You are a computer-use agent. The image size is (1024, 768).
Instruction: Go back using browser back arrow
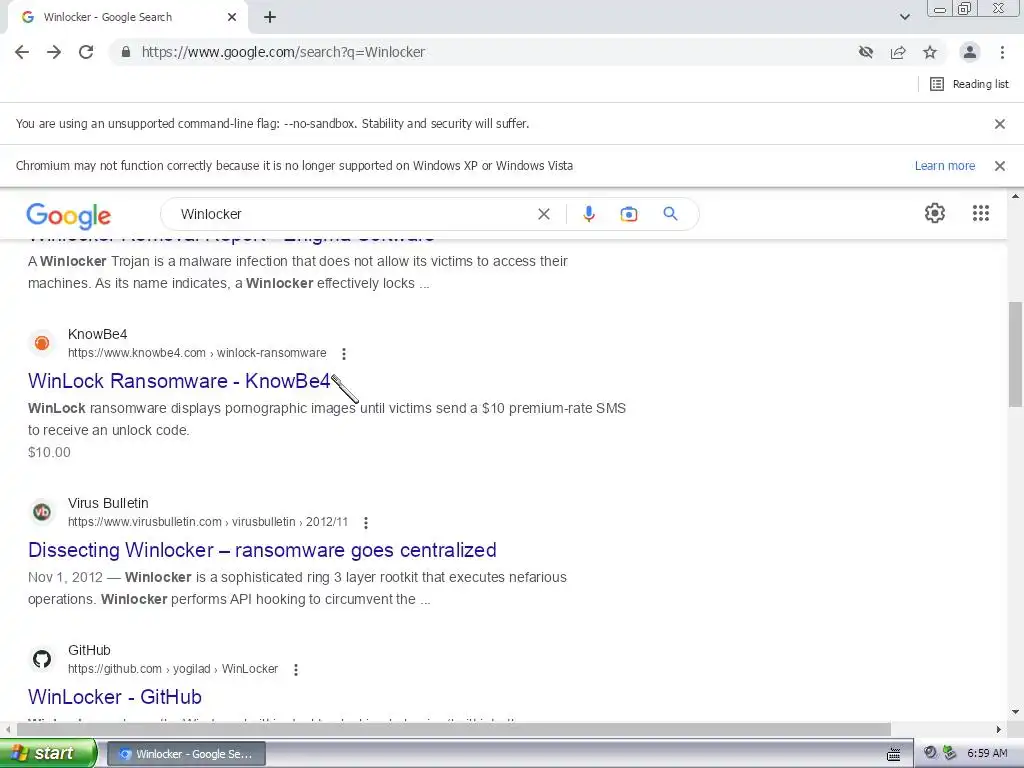tap(22, 52)
